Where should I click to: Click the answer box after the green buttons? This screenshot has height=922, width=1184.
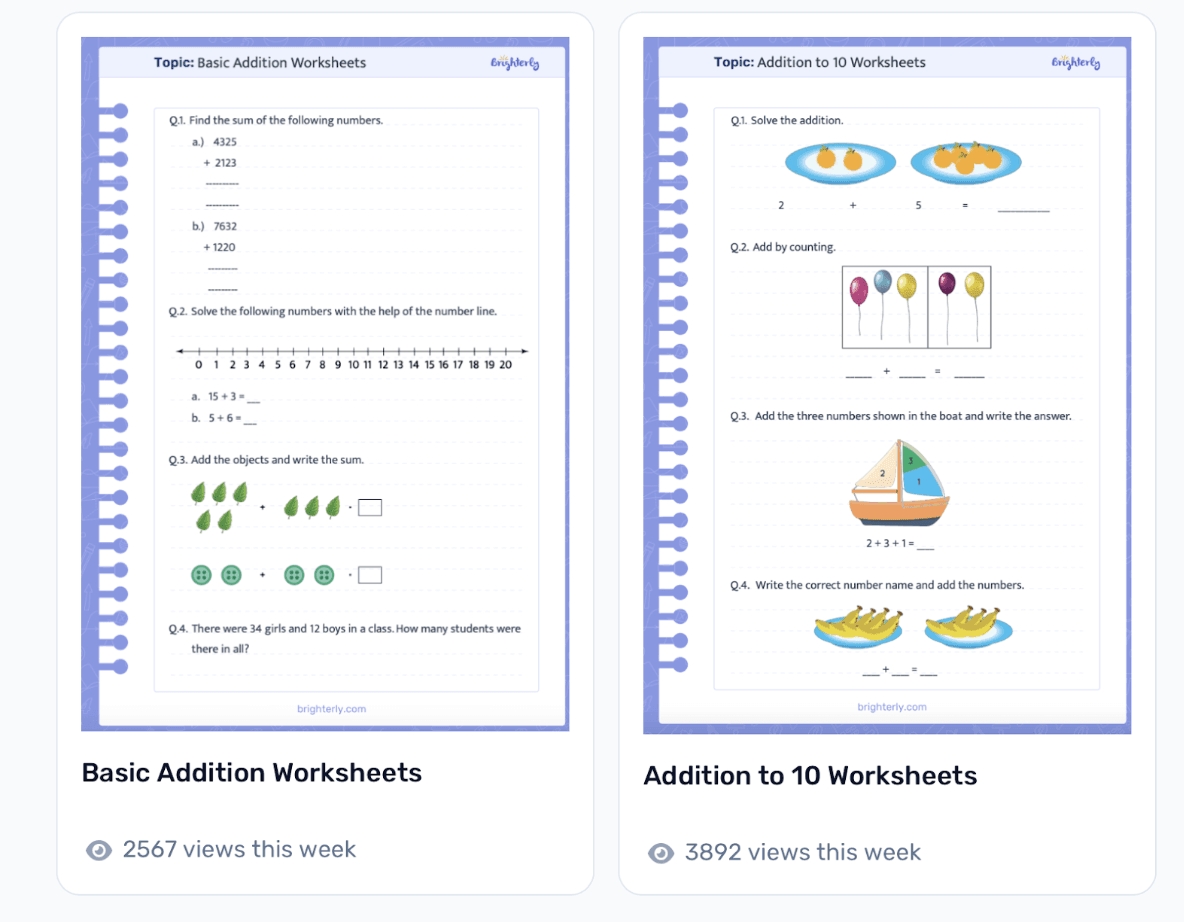[x=370, y=575]
